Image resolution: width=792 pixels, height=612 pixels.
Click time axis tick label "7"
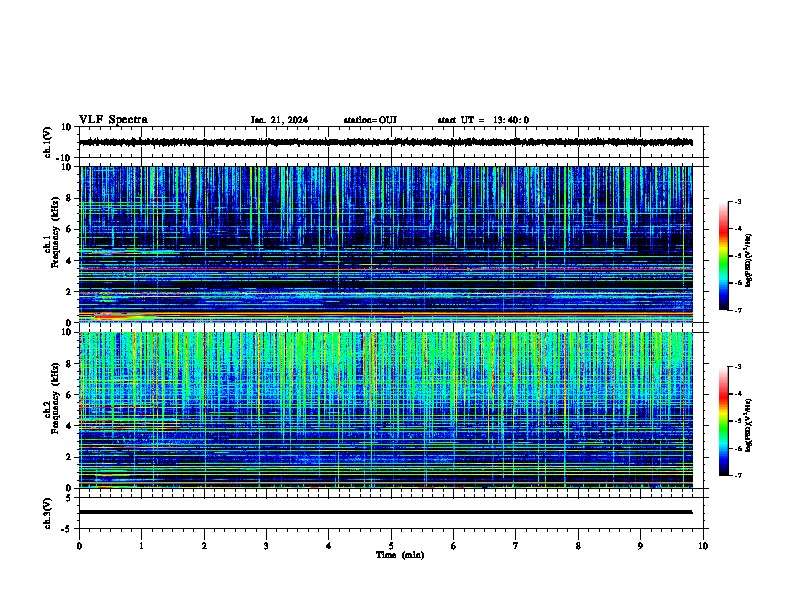point(516,546)
